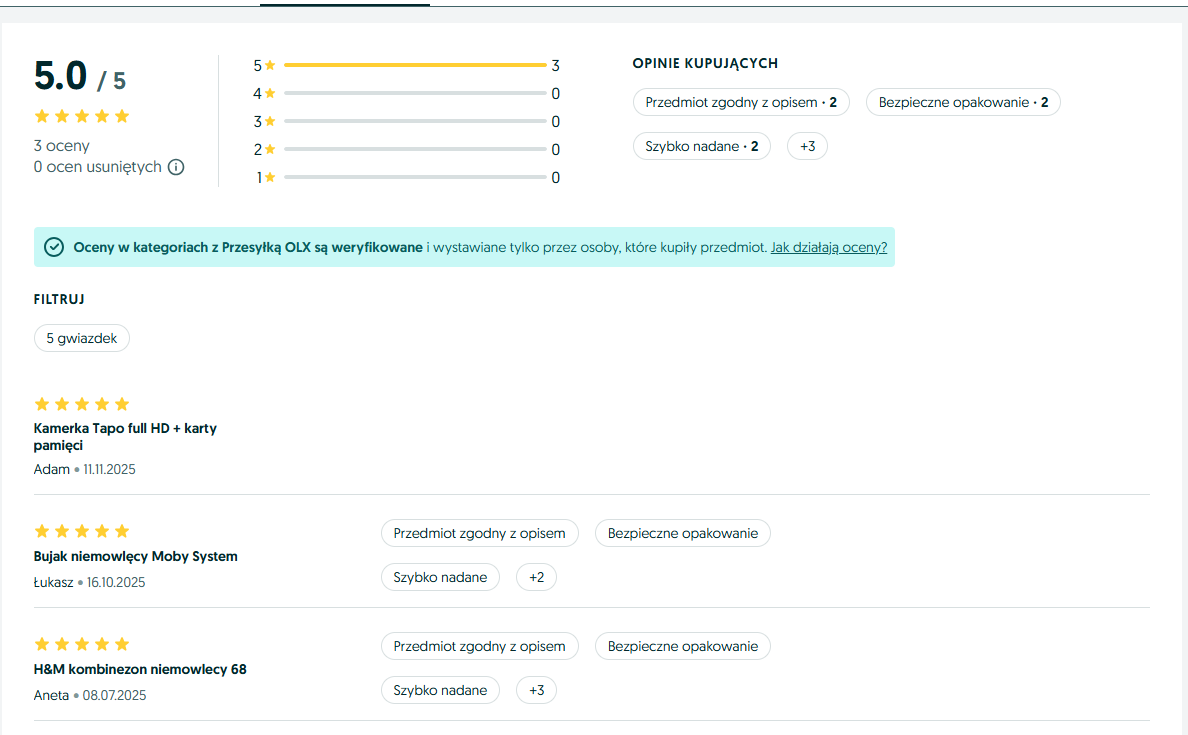This screenshot has height=735, width=1188.
Task: Click the yellow 5-star rating bar
Action: tap(415, 65)
